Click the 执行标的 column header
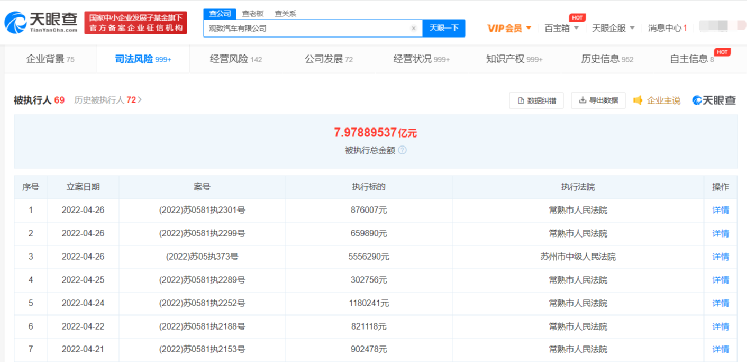 369,187
